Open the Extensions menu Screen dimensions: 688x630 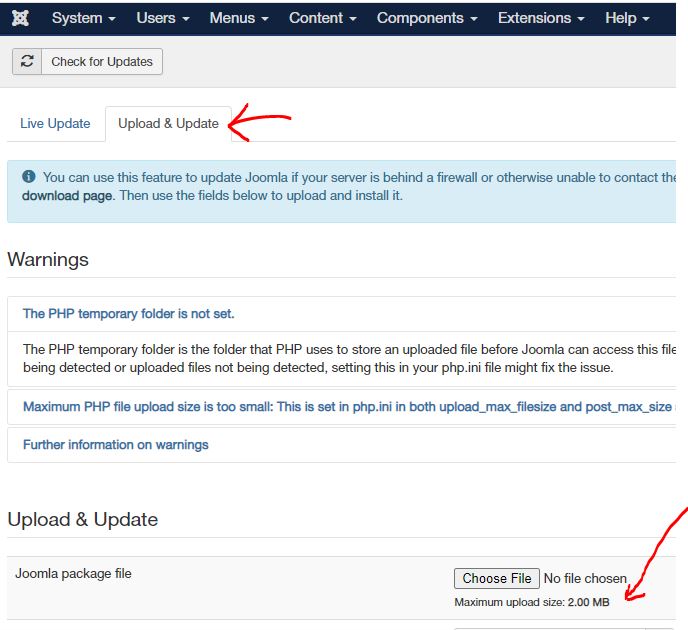pos(541,18)
